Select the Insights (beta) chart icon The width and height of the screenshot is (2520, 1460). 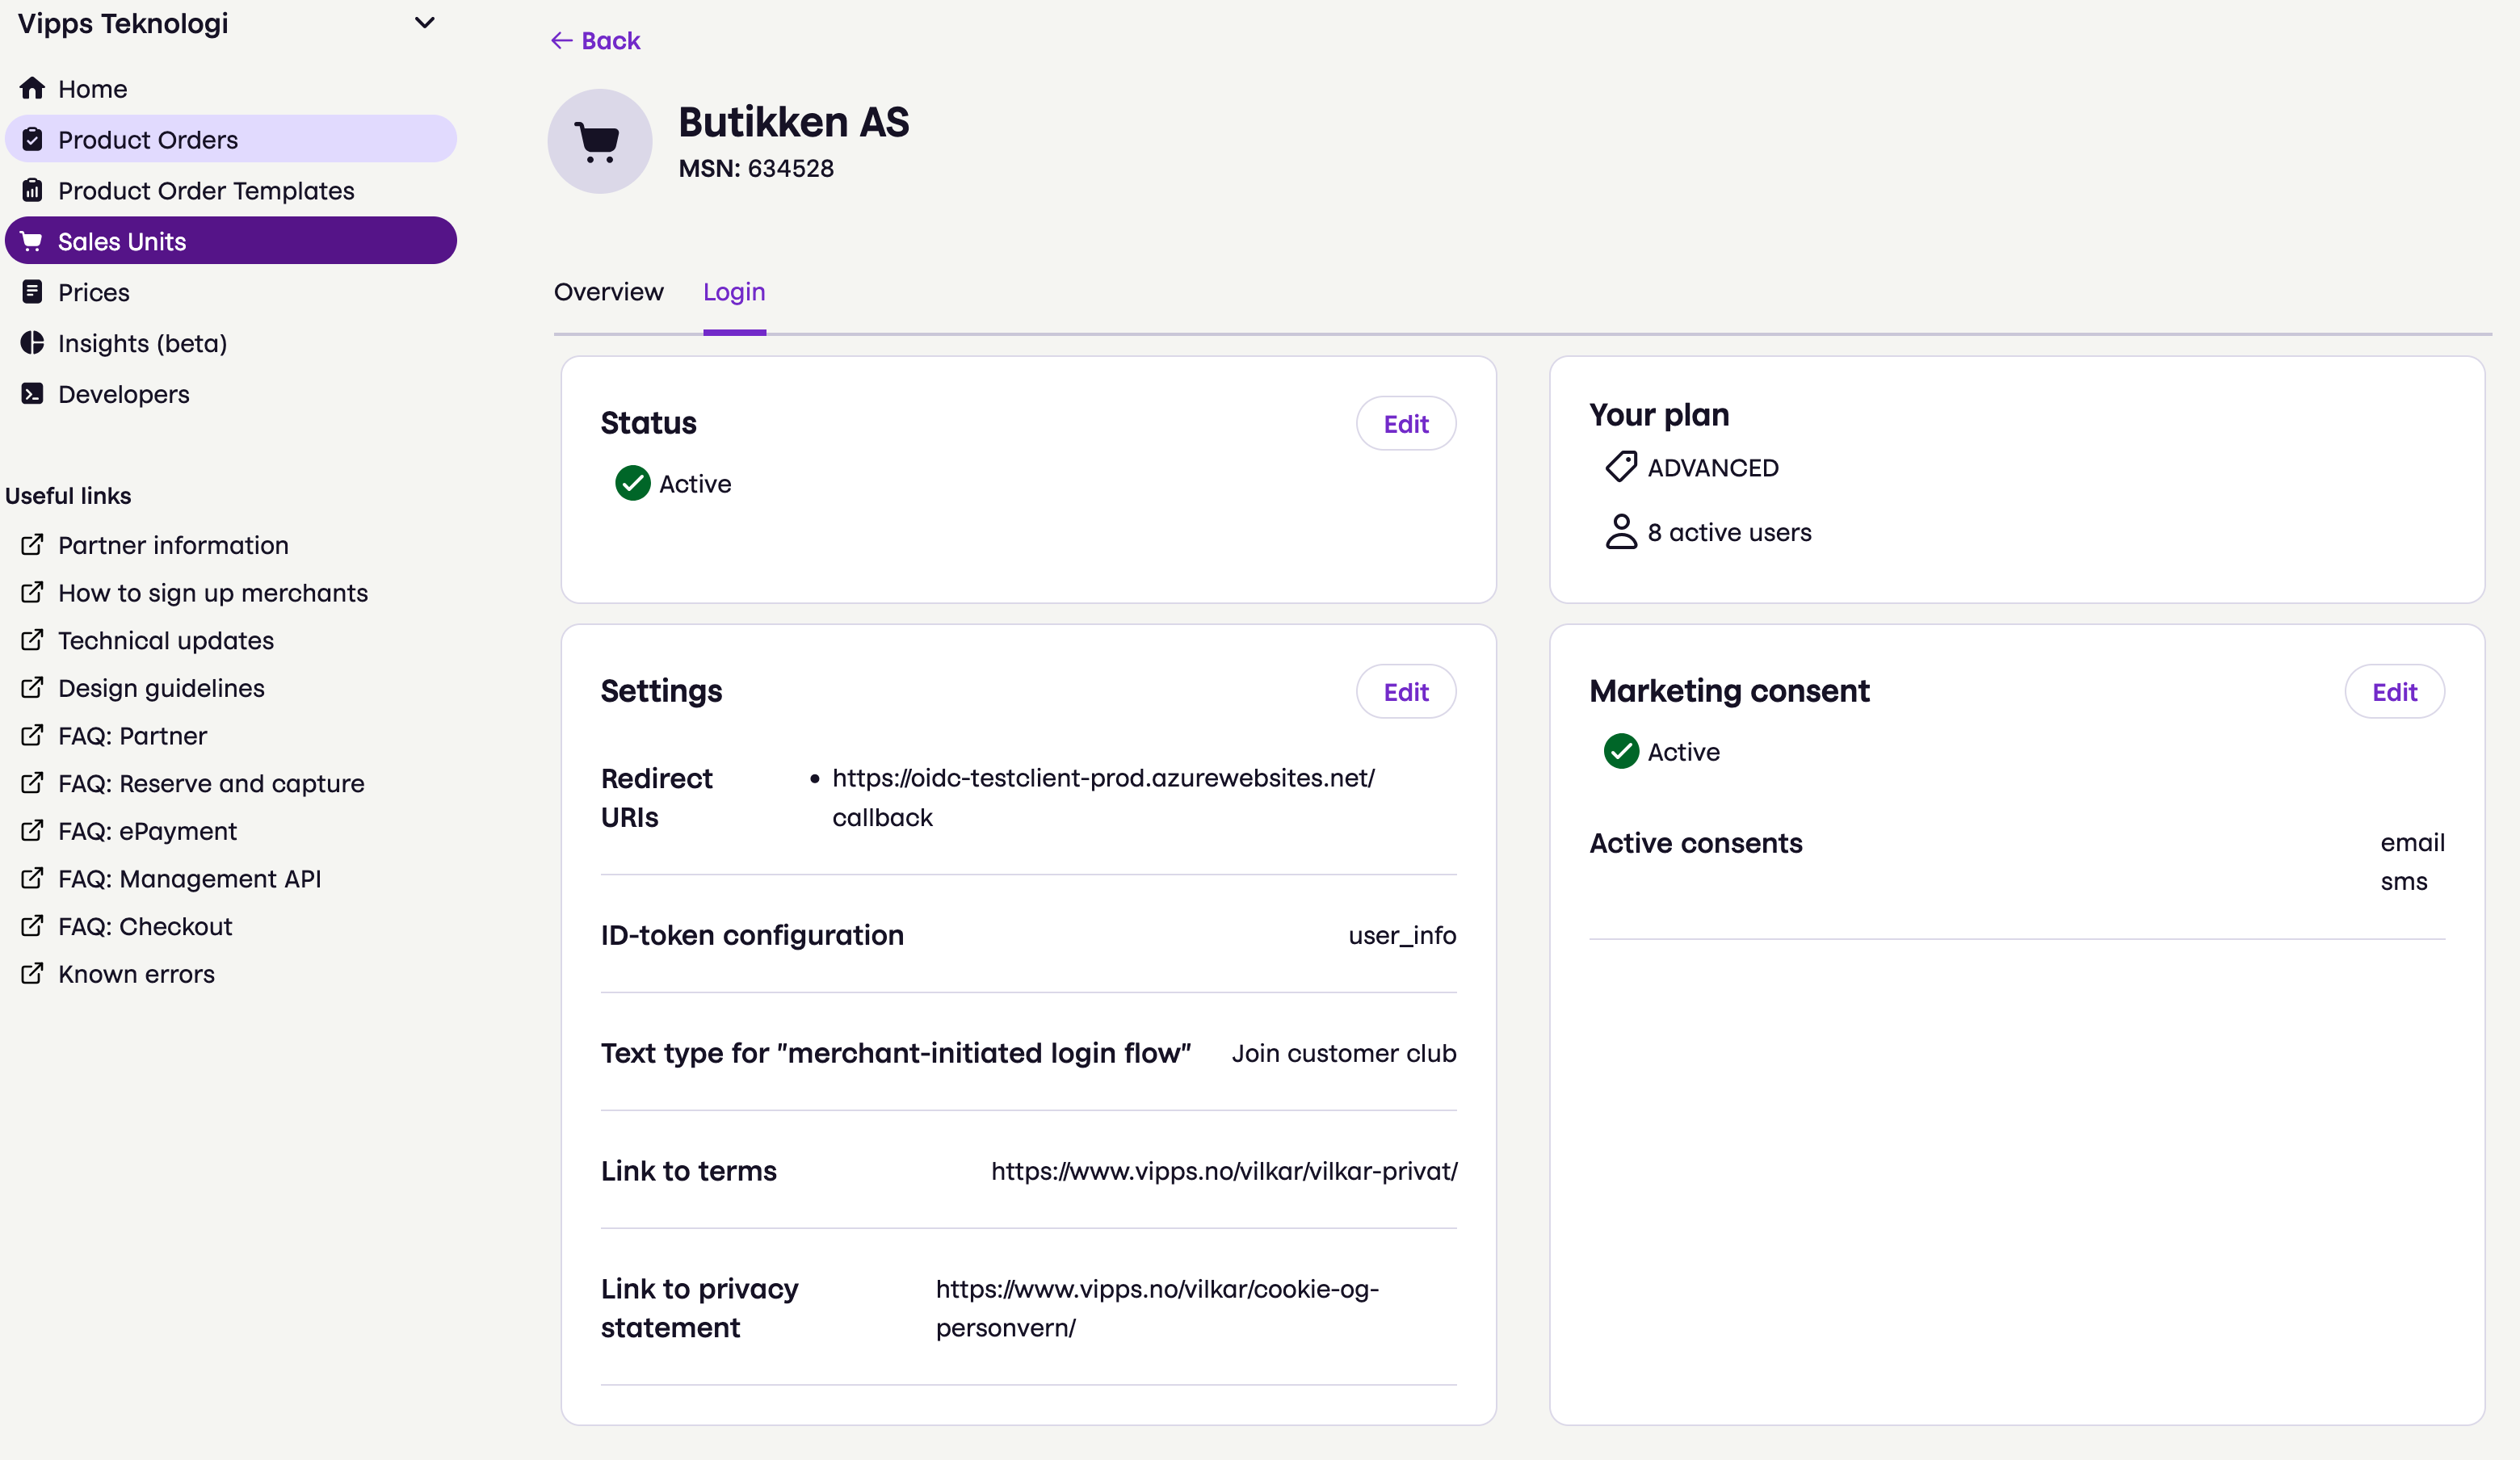pos(32,342)
